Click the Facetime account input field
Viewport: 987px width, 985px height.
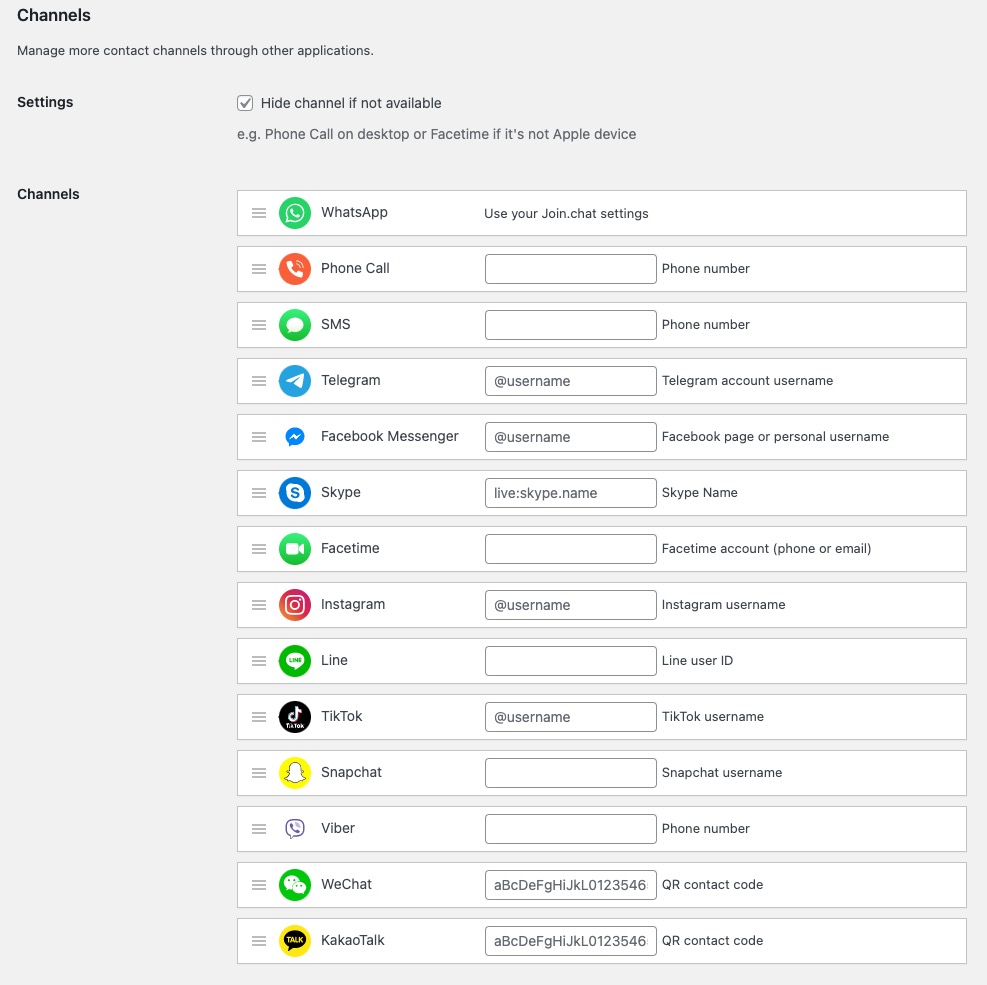coord(570,549)
